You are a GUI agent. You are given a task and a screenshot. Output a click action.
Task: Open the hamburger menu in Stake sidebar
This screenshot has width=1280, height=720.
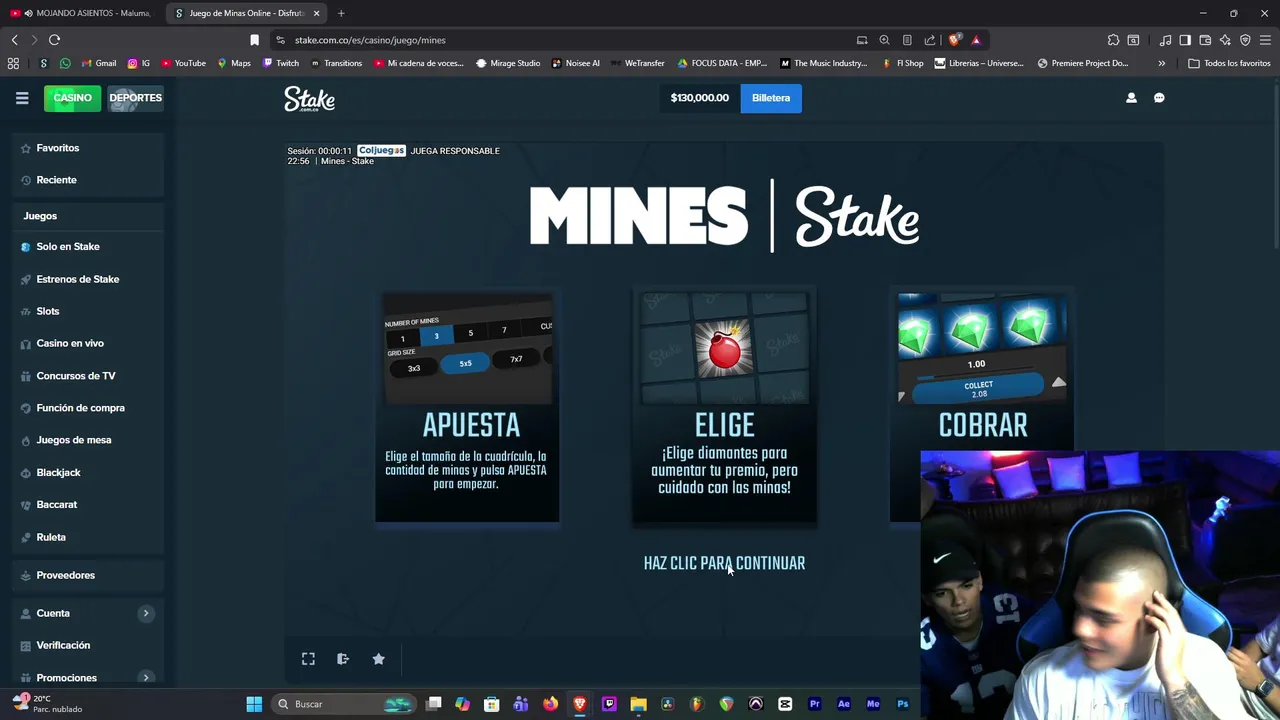pyautogui.click(x=22, y=98)
